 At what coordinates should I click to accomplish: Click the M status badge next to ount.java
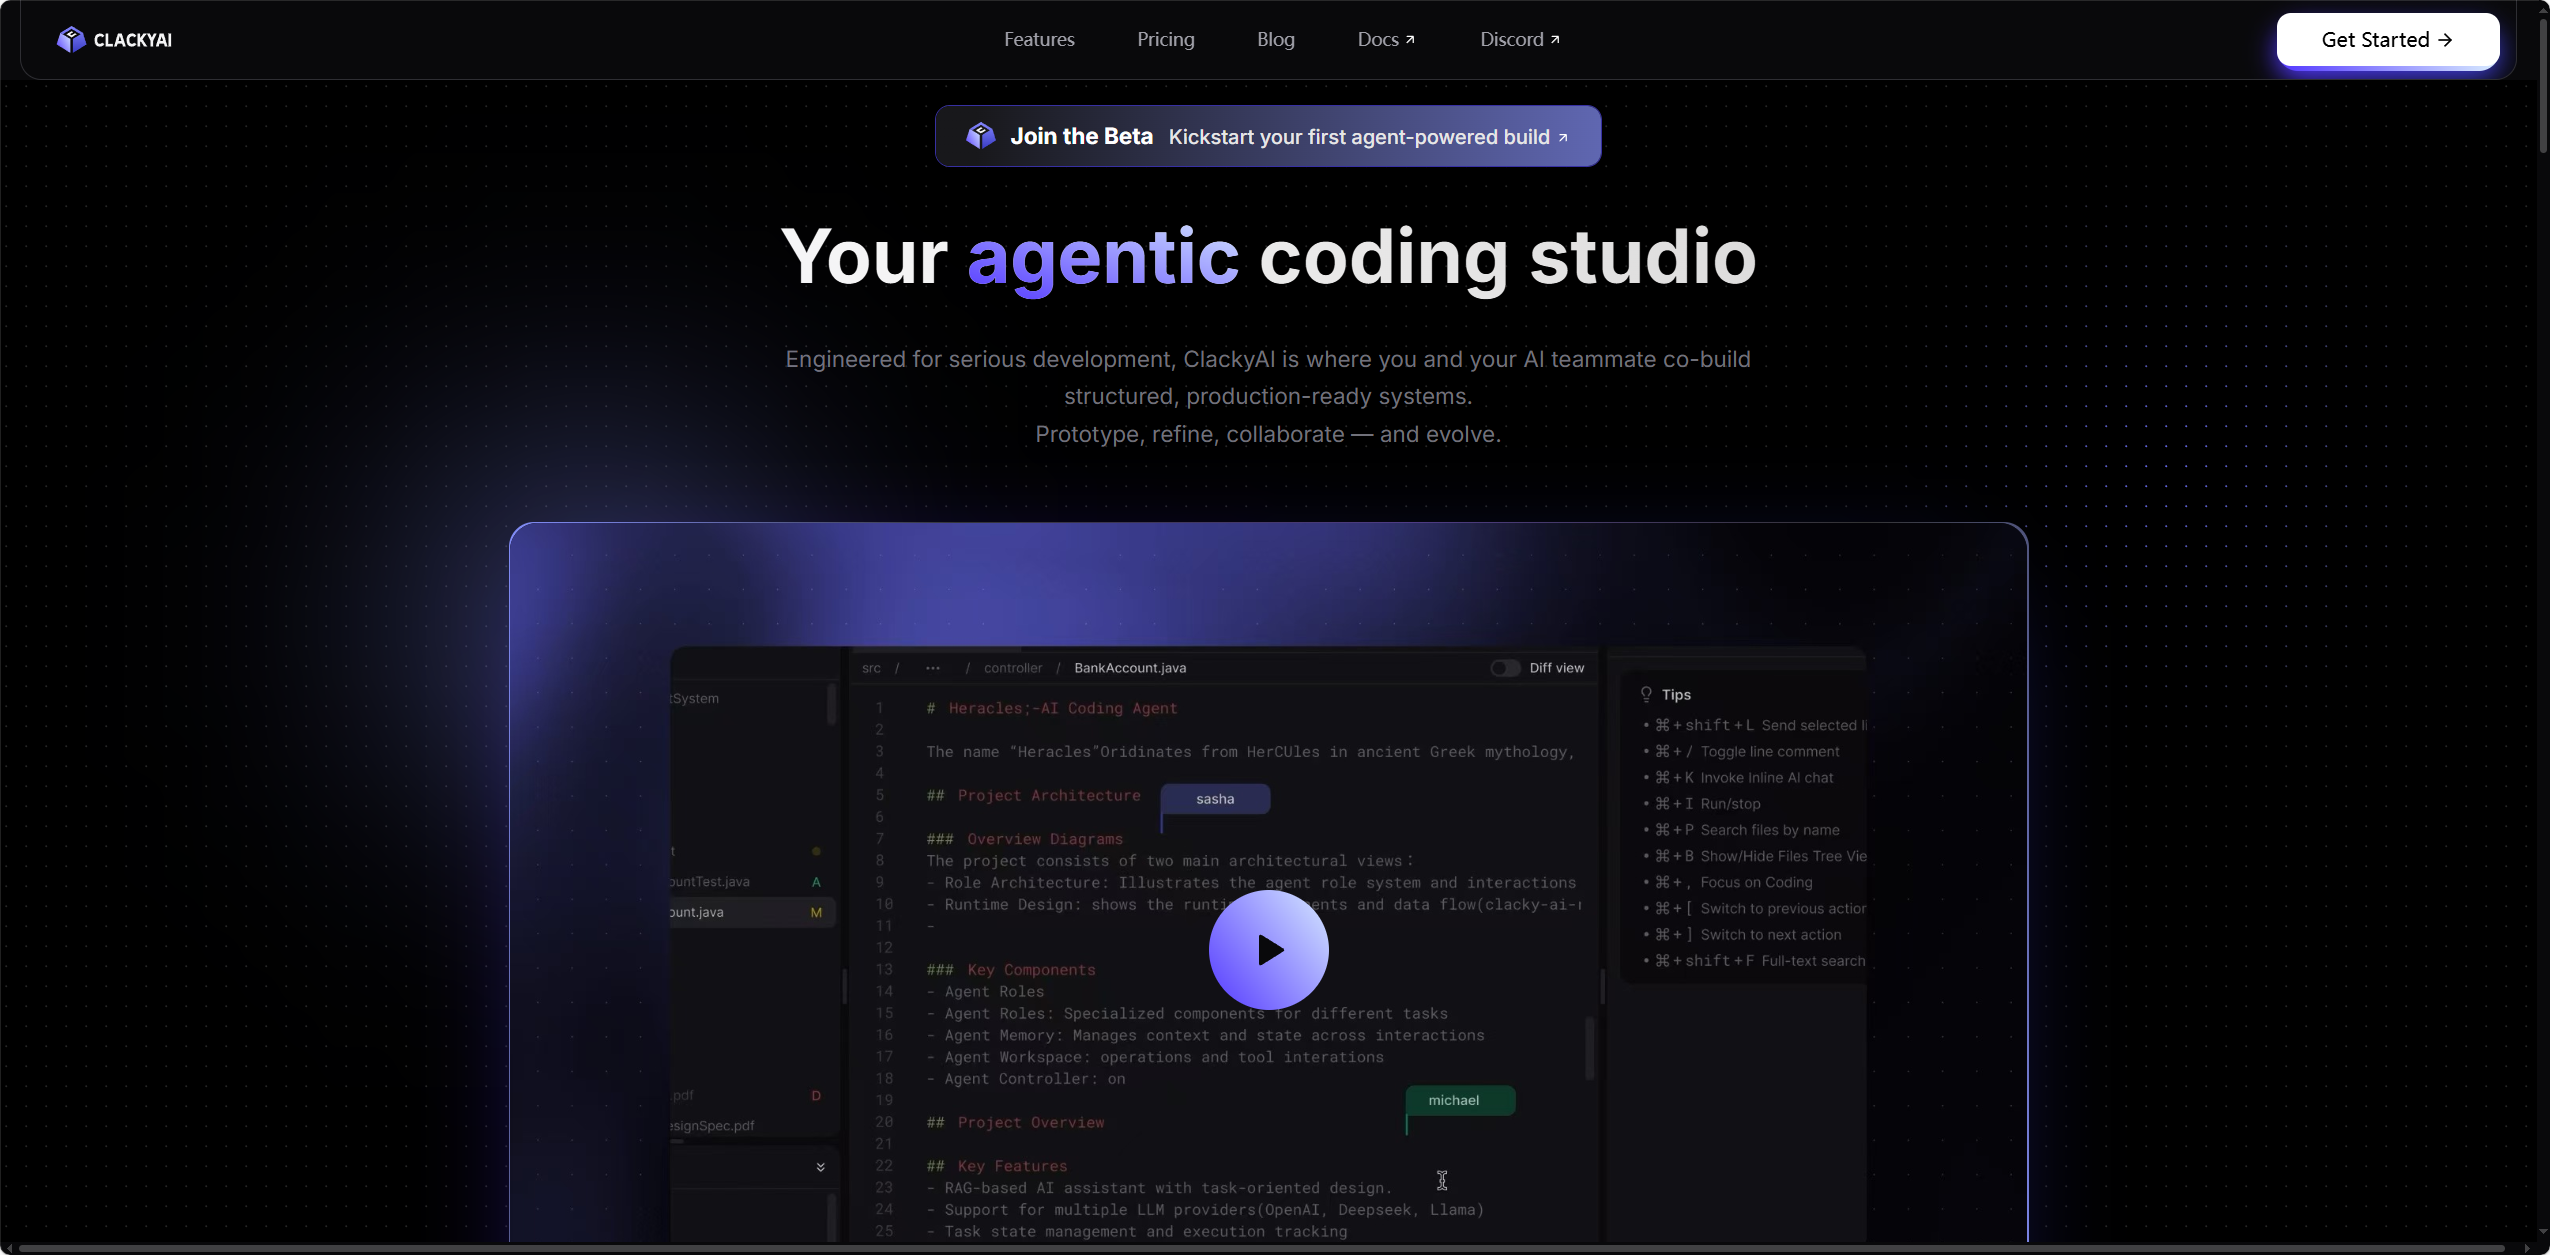816,912
